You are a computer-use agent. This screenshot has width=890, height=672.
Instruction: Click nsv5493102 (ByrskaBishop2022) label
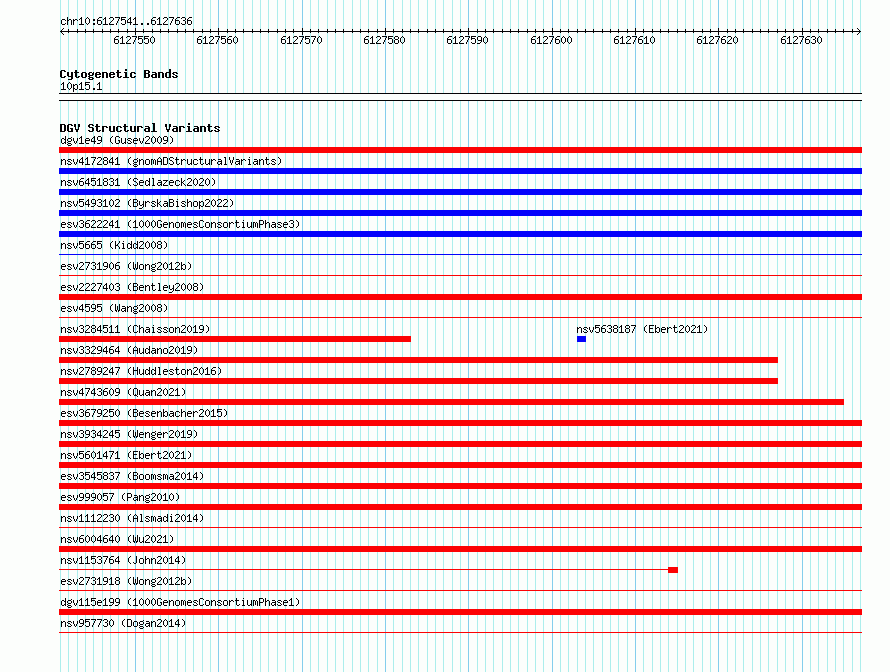point(147,203)
